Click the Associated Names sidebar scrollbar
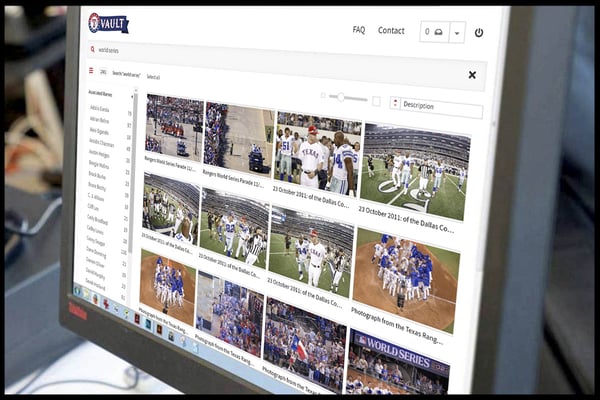600x400 pixels. (x=133, y=172)
